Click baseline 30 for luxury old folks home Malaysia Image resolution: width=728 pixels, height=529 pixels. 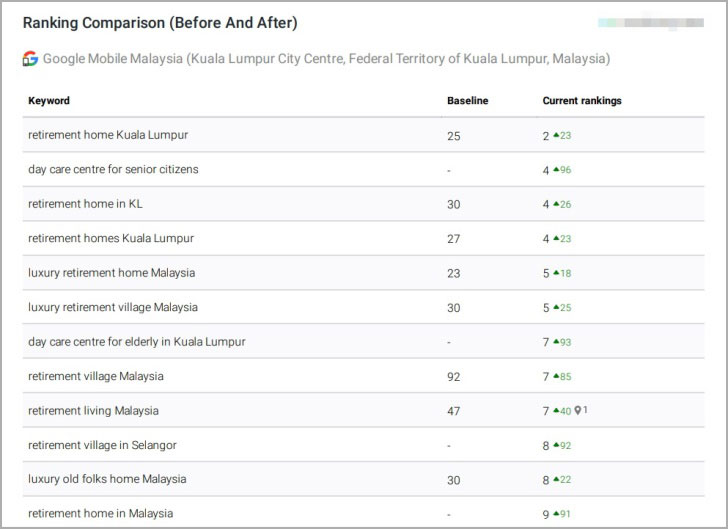coord(454,480)
